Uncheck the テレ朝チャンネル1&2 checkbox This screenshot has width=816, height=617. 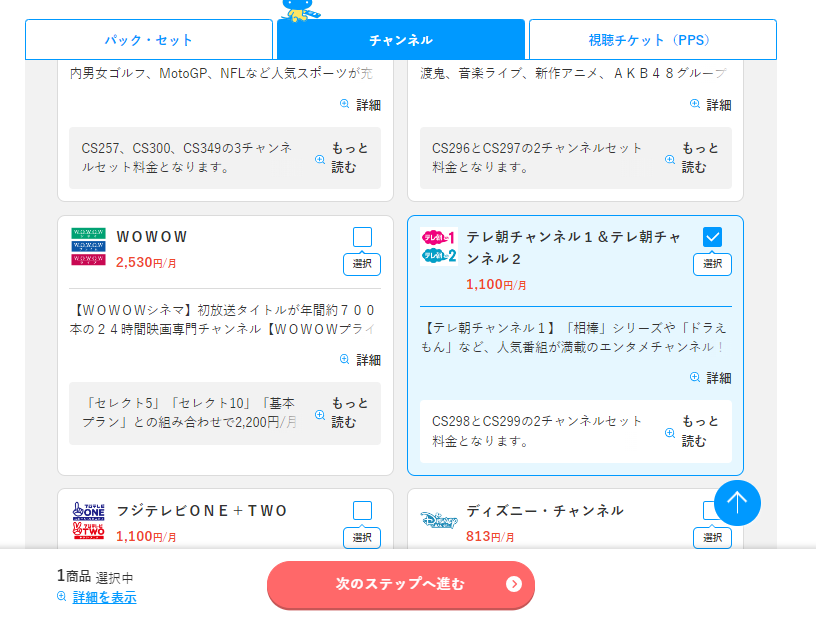pyautogui.click(x=712, y=237)
